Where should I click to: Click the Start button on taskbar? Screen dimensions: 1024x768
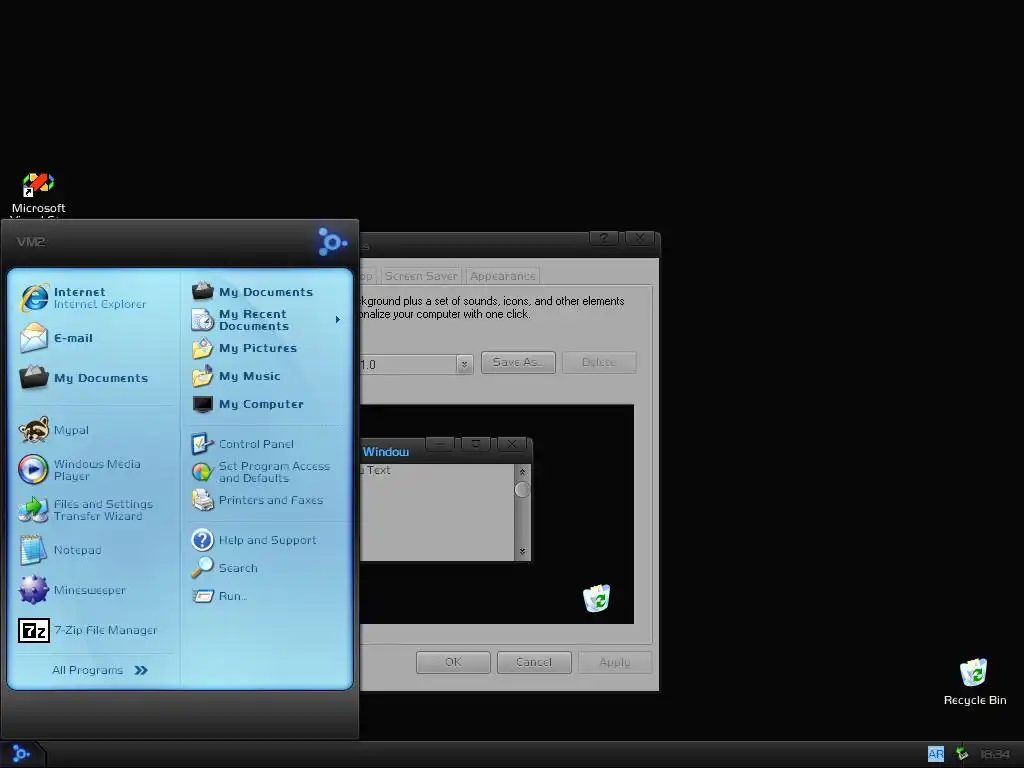(x=20, y=754)
